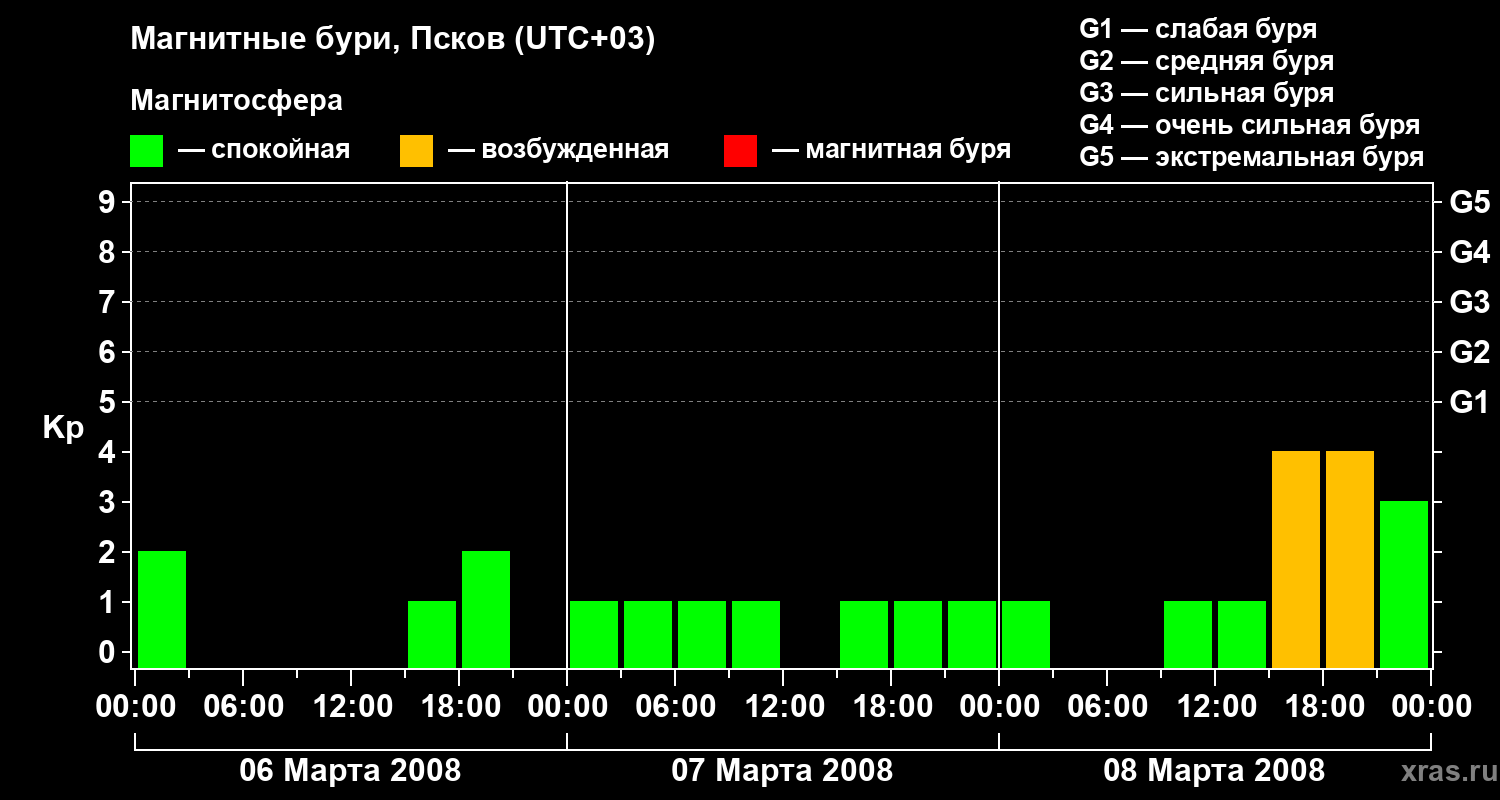
Task: Click the orange bar for 15:00–18:00 on 08 Марта
Action: point(1296,559)
